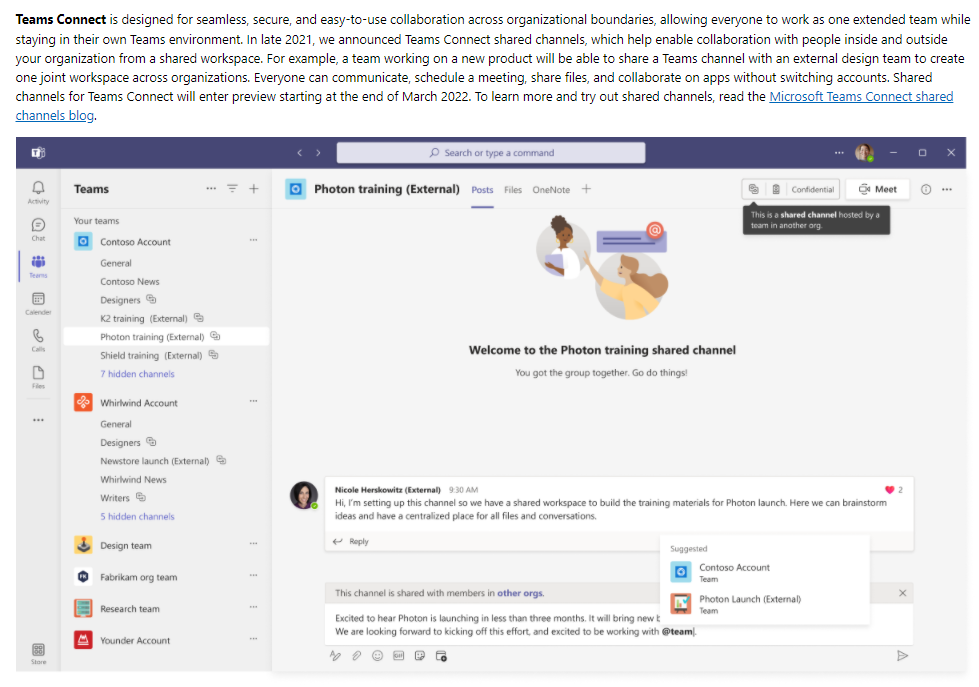Expand 5 hidden channels under Whirlwind
This screenshot has width=979, height=687.
click(137, 517)
